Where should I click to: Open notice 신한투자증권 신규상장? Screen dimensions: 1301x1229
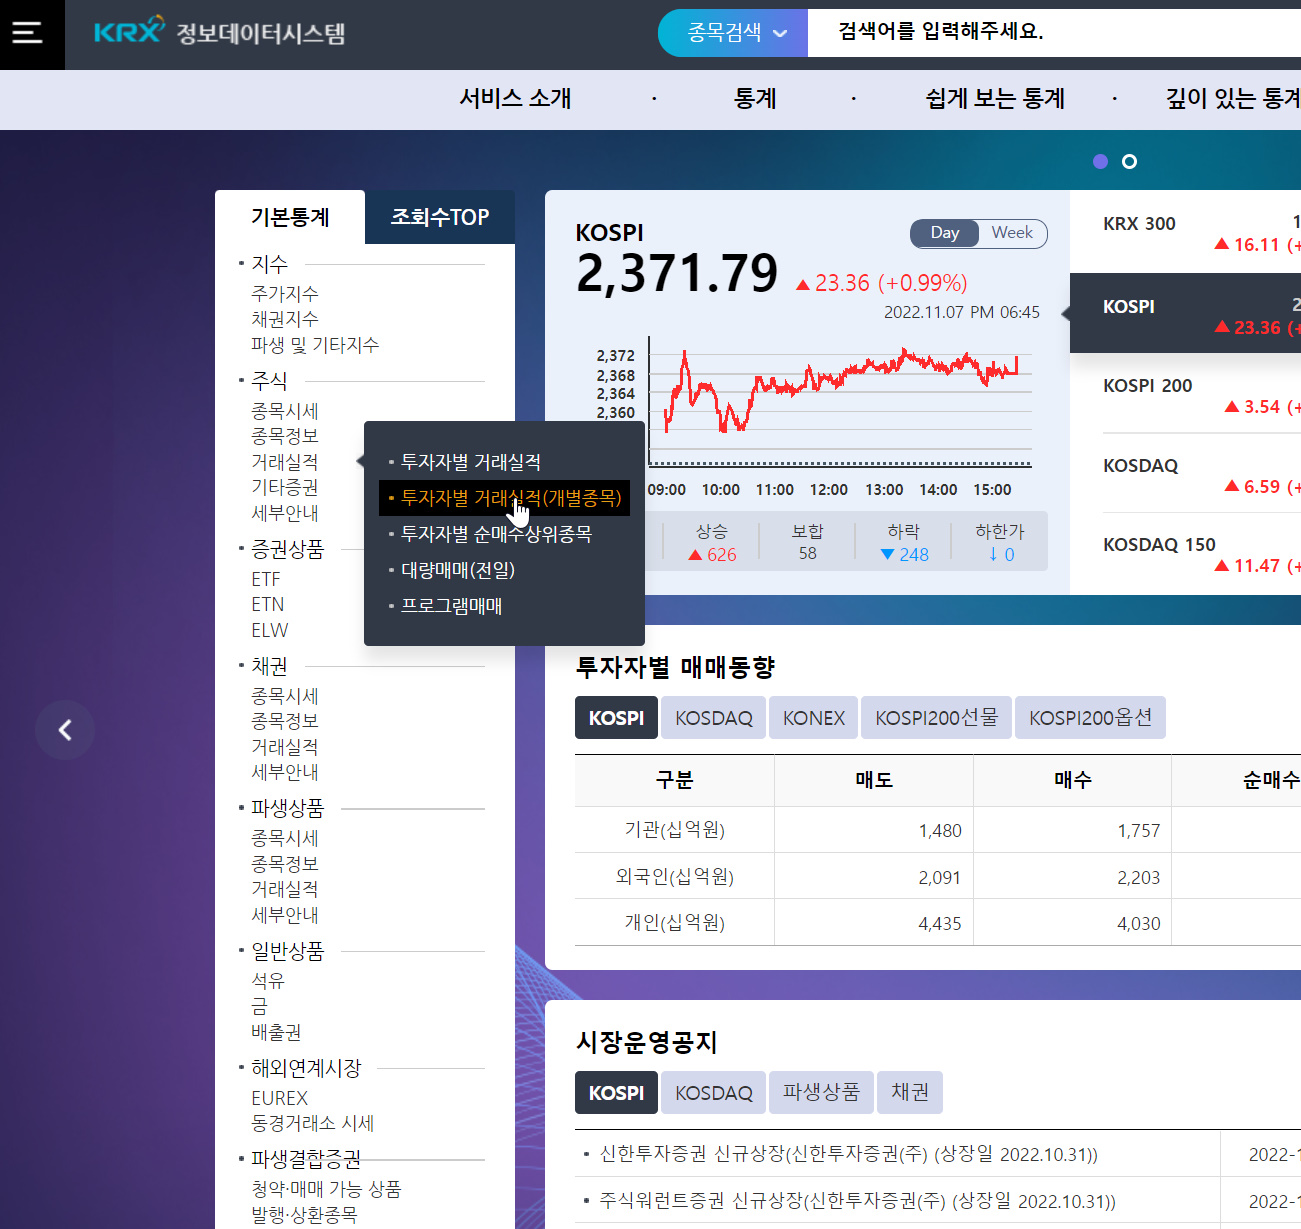tap(848, 1154)
